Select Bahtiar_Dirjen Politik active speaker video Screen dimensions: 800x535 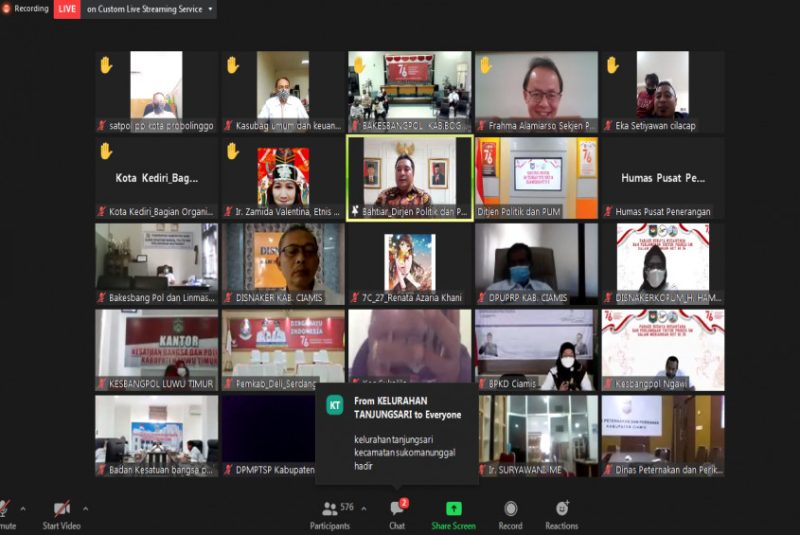(x=410, y=179)
